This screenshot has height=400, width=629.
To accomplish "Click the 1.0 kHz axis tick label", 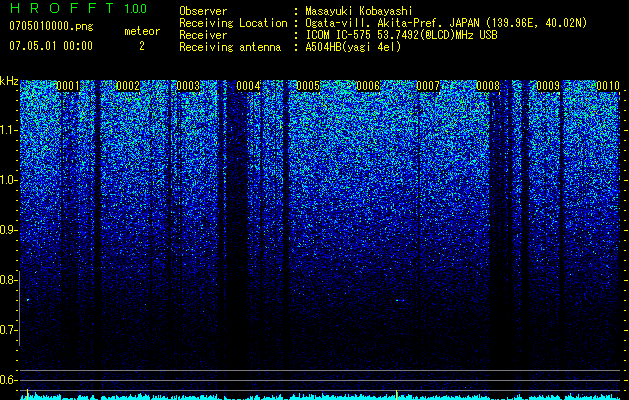I will click(7, 180).
